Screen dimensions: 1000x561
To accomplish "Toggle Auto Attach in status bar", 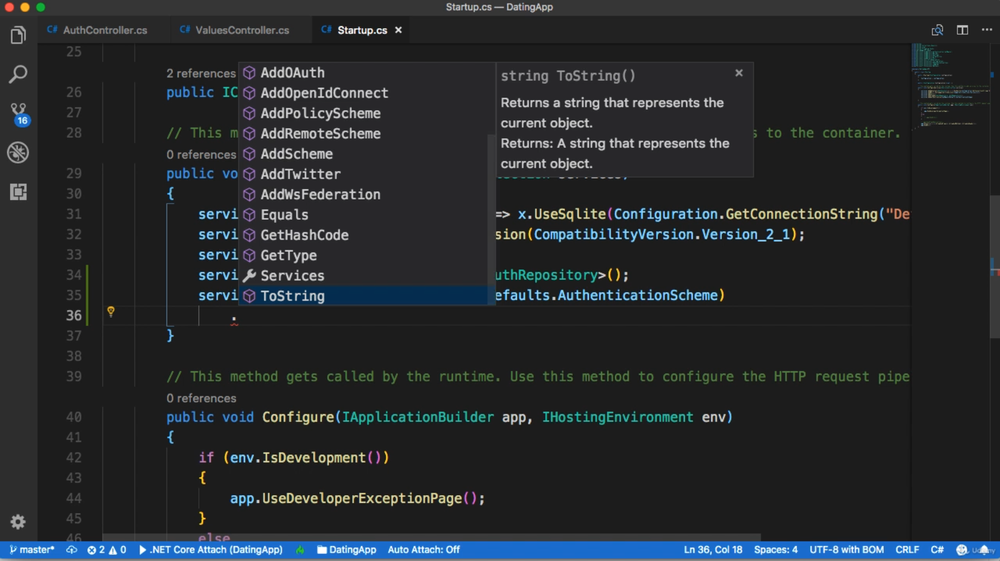I will [423, 550].
